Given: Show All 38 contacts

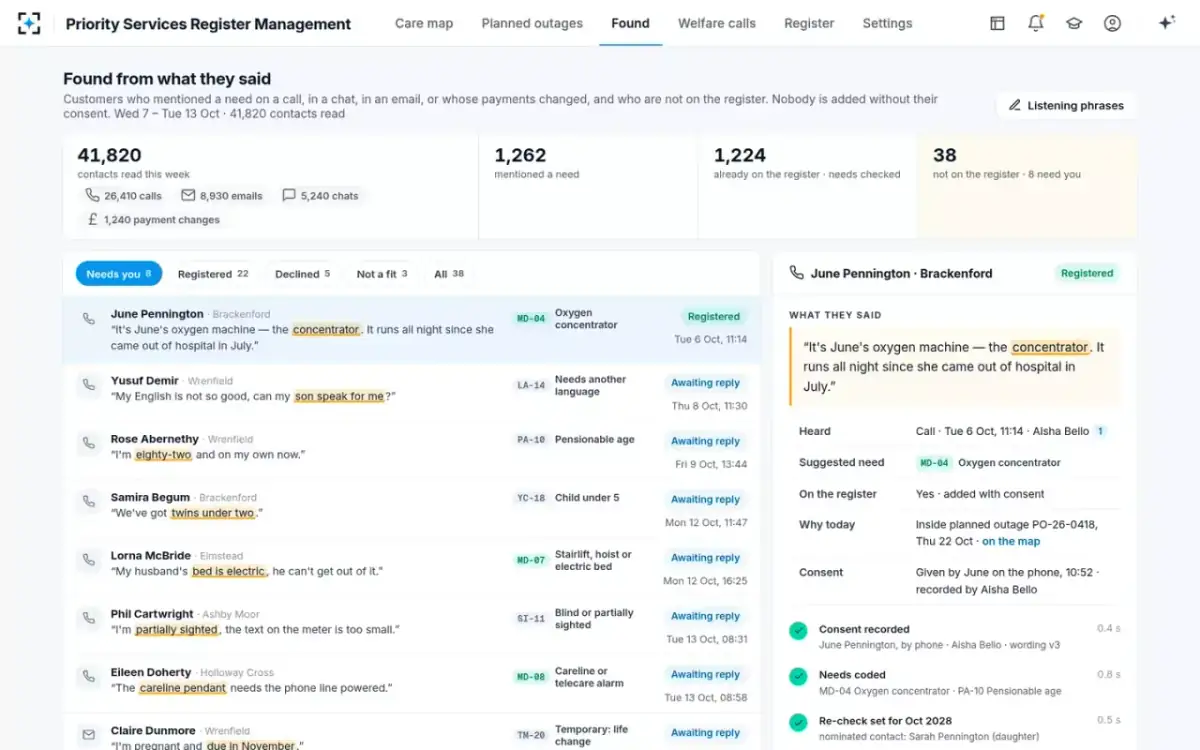Looking at the screenshot, I should pos(449,274).
